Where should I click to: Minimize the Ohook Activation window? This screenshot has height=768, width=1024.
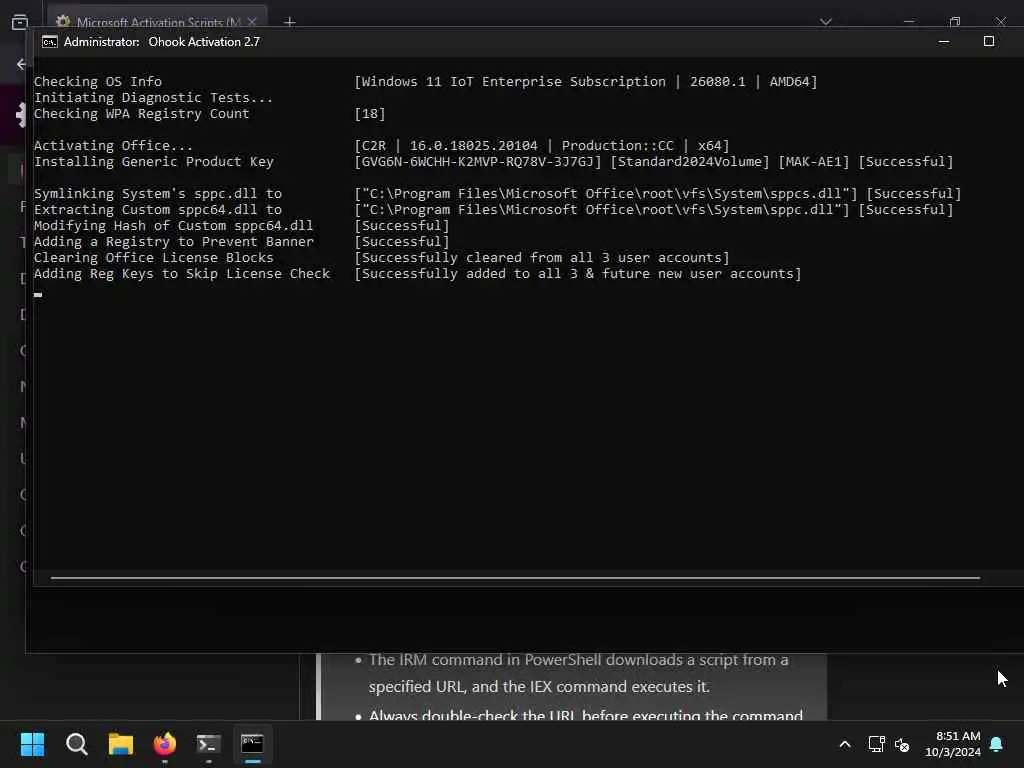[944, 42]
